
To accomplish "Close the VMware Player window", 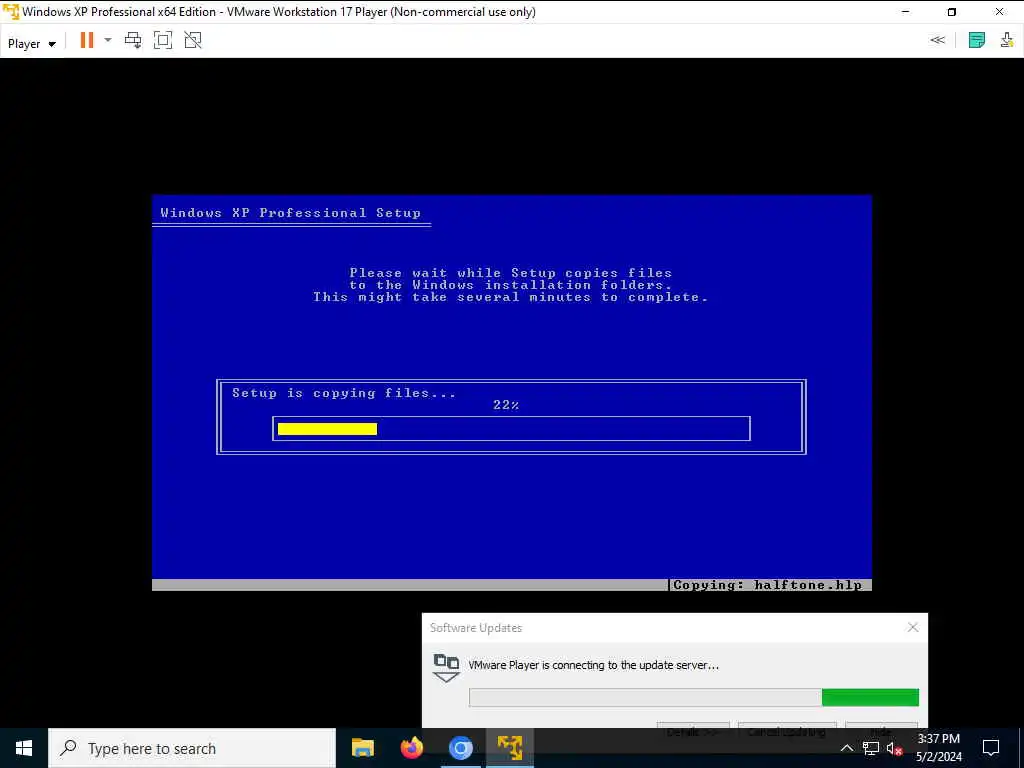I will (x=999, y=12).
